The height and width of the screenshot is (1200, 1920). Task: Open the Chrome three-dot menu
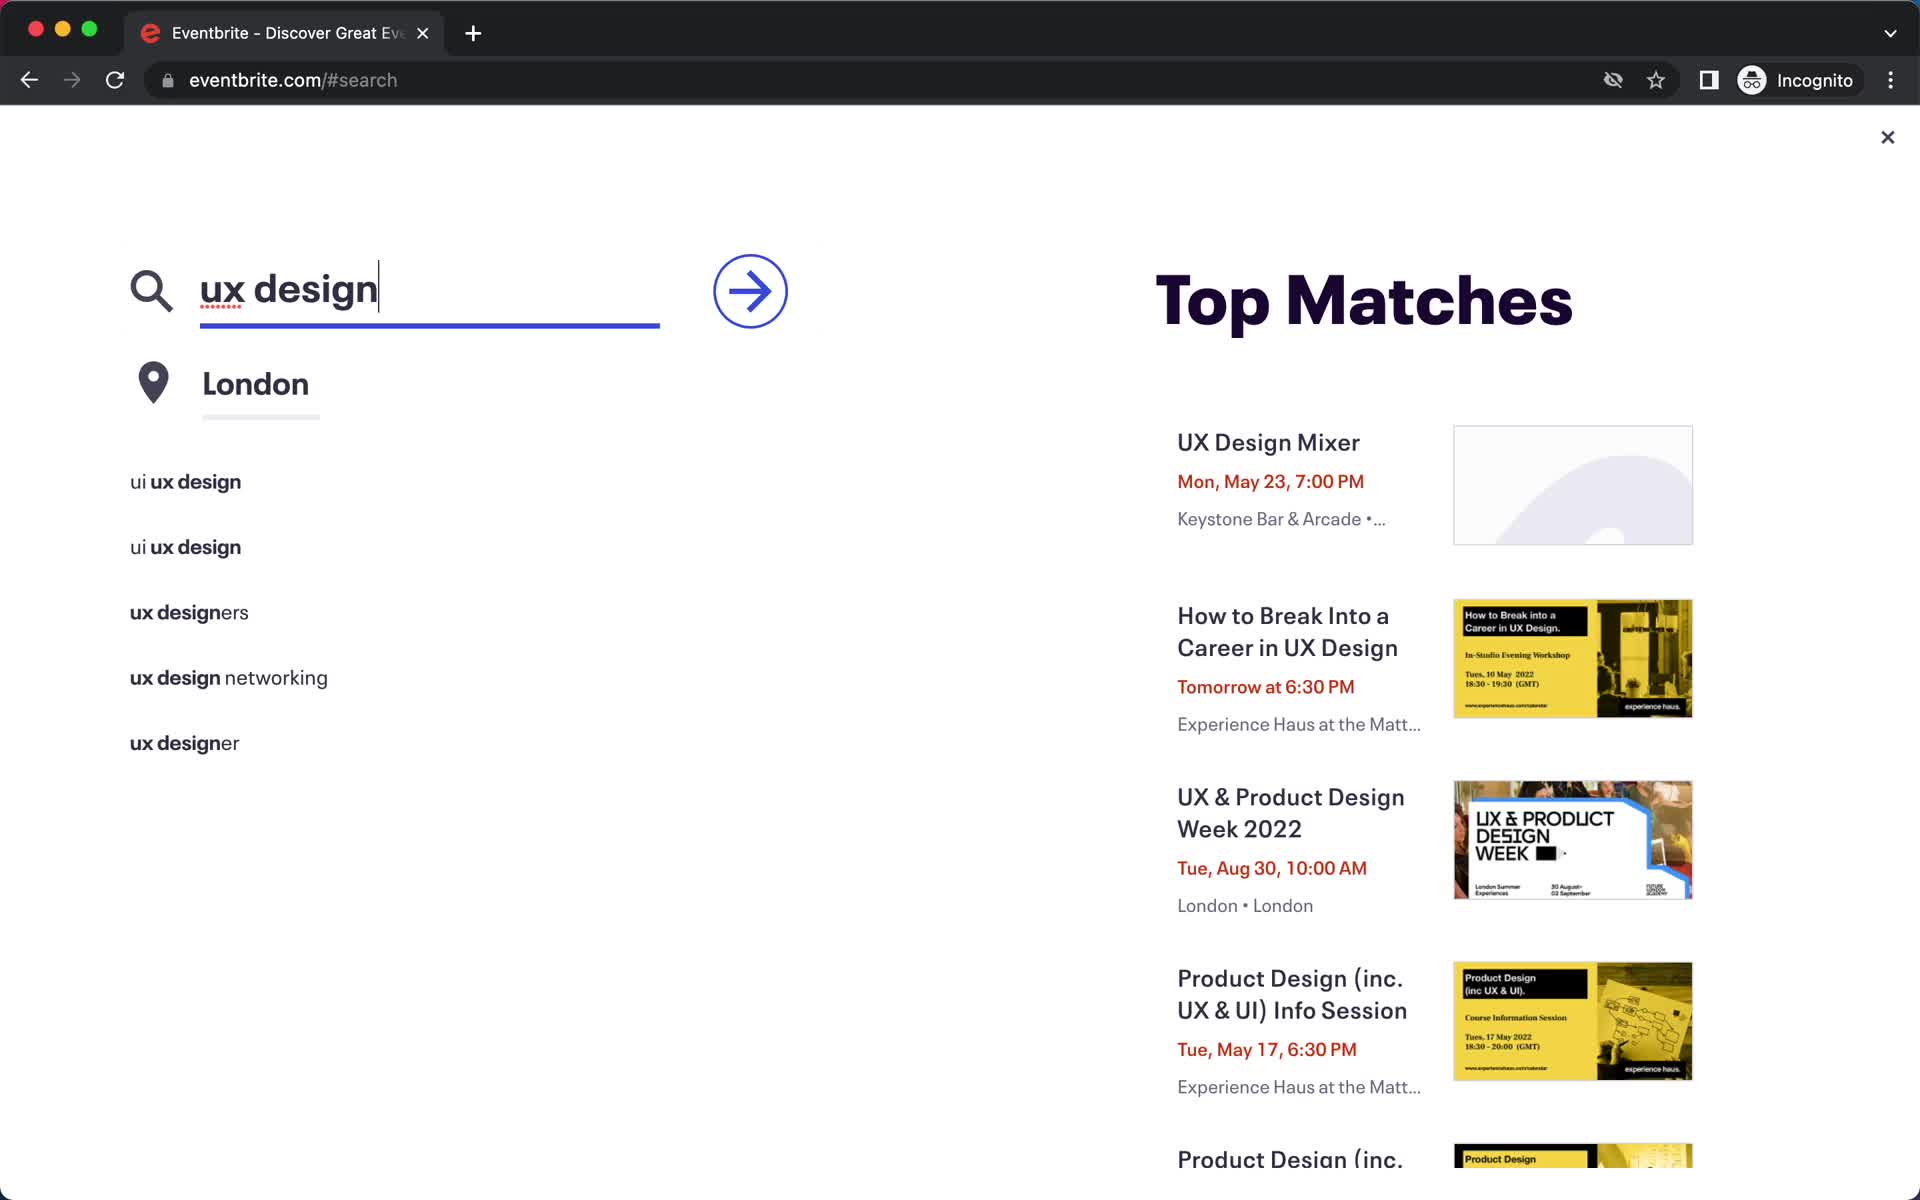tap(1890, 80)
